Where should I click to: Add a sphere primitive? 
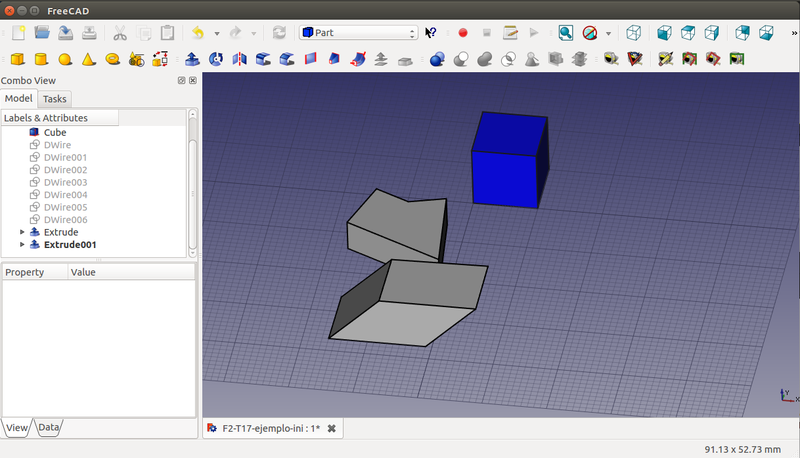tap(65, 60)
